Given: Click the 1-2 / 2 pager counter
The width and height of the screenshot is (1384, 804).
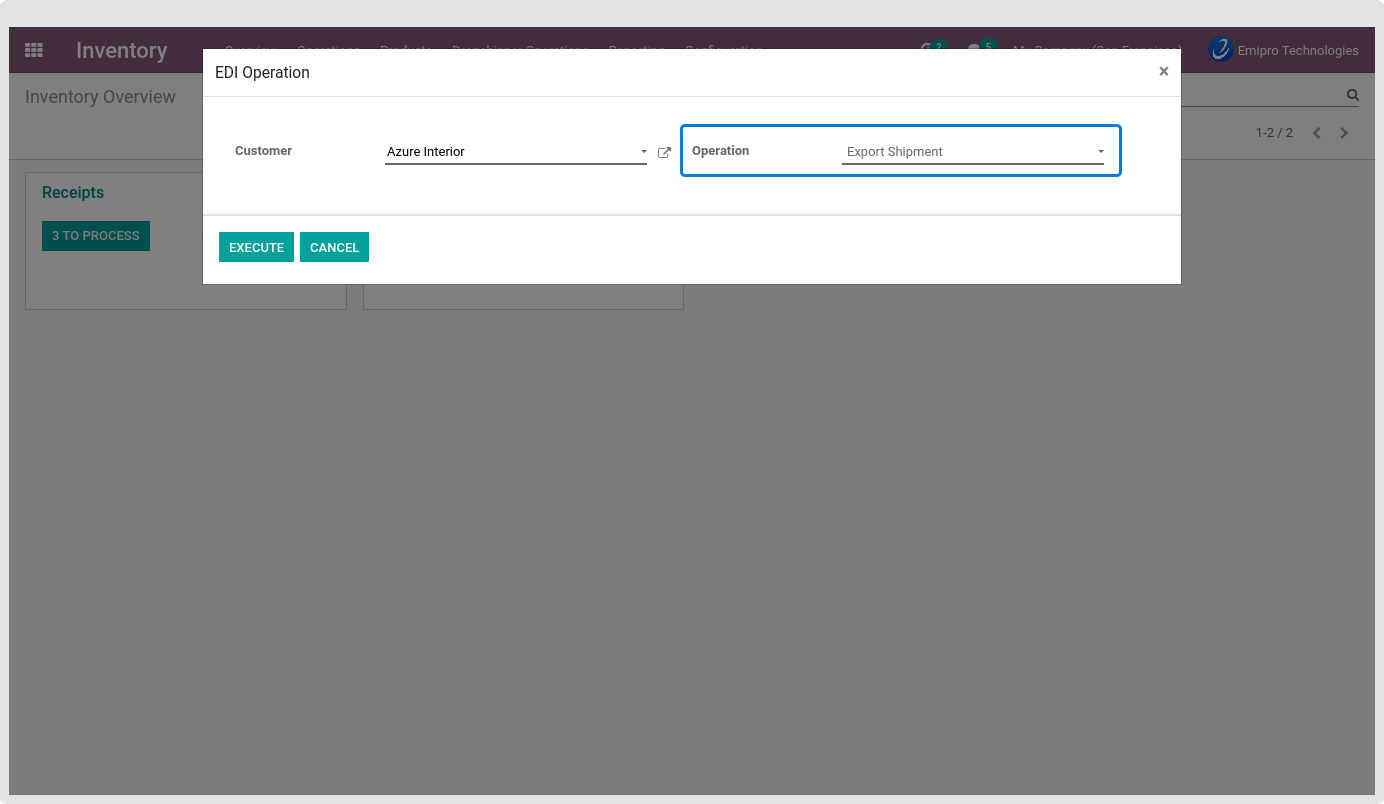Looking at the screenshot, I should coord(1274,133).
